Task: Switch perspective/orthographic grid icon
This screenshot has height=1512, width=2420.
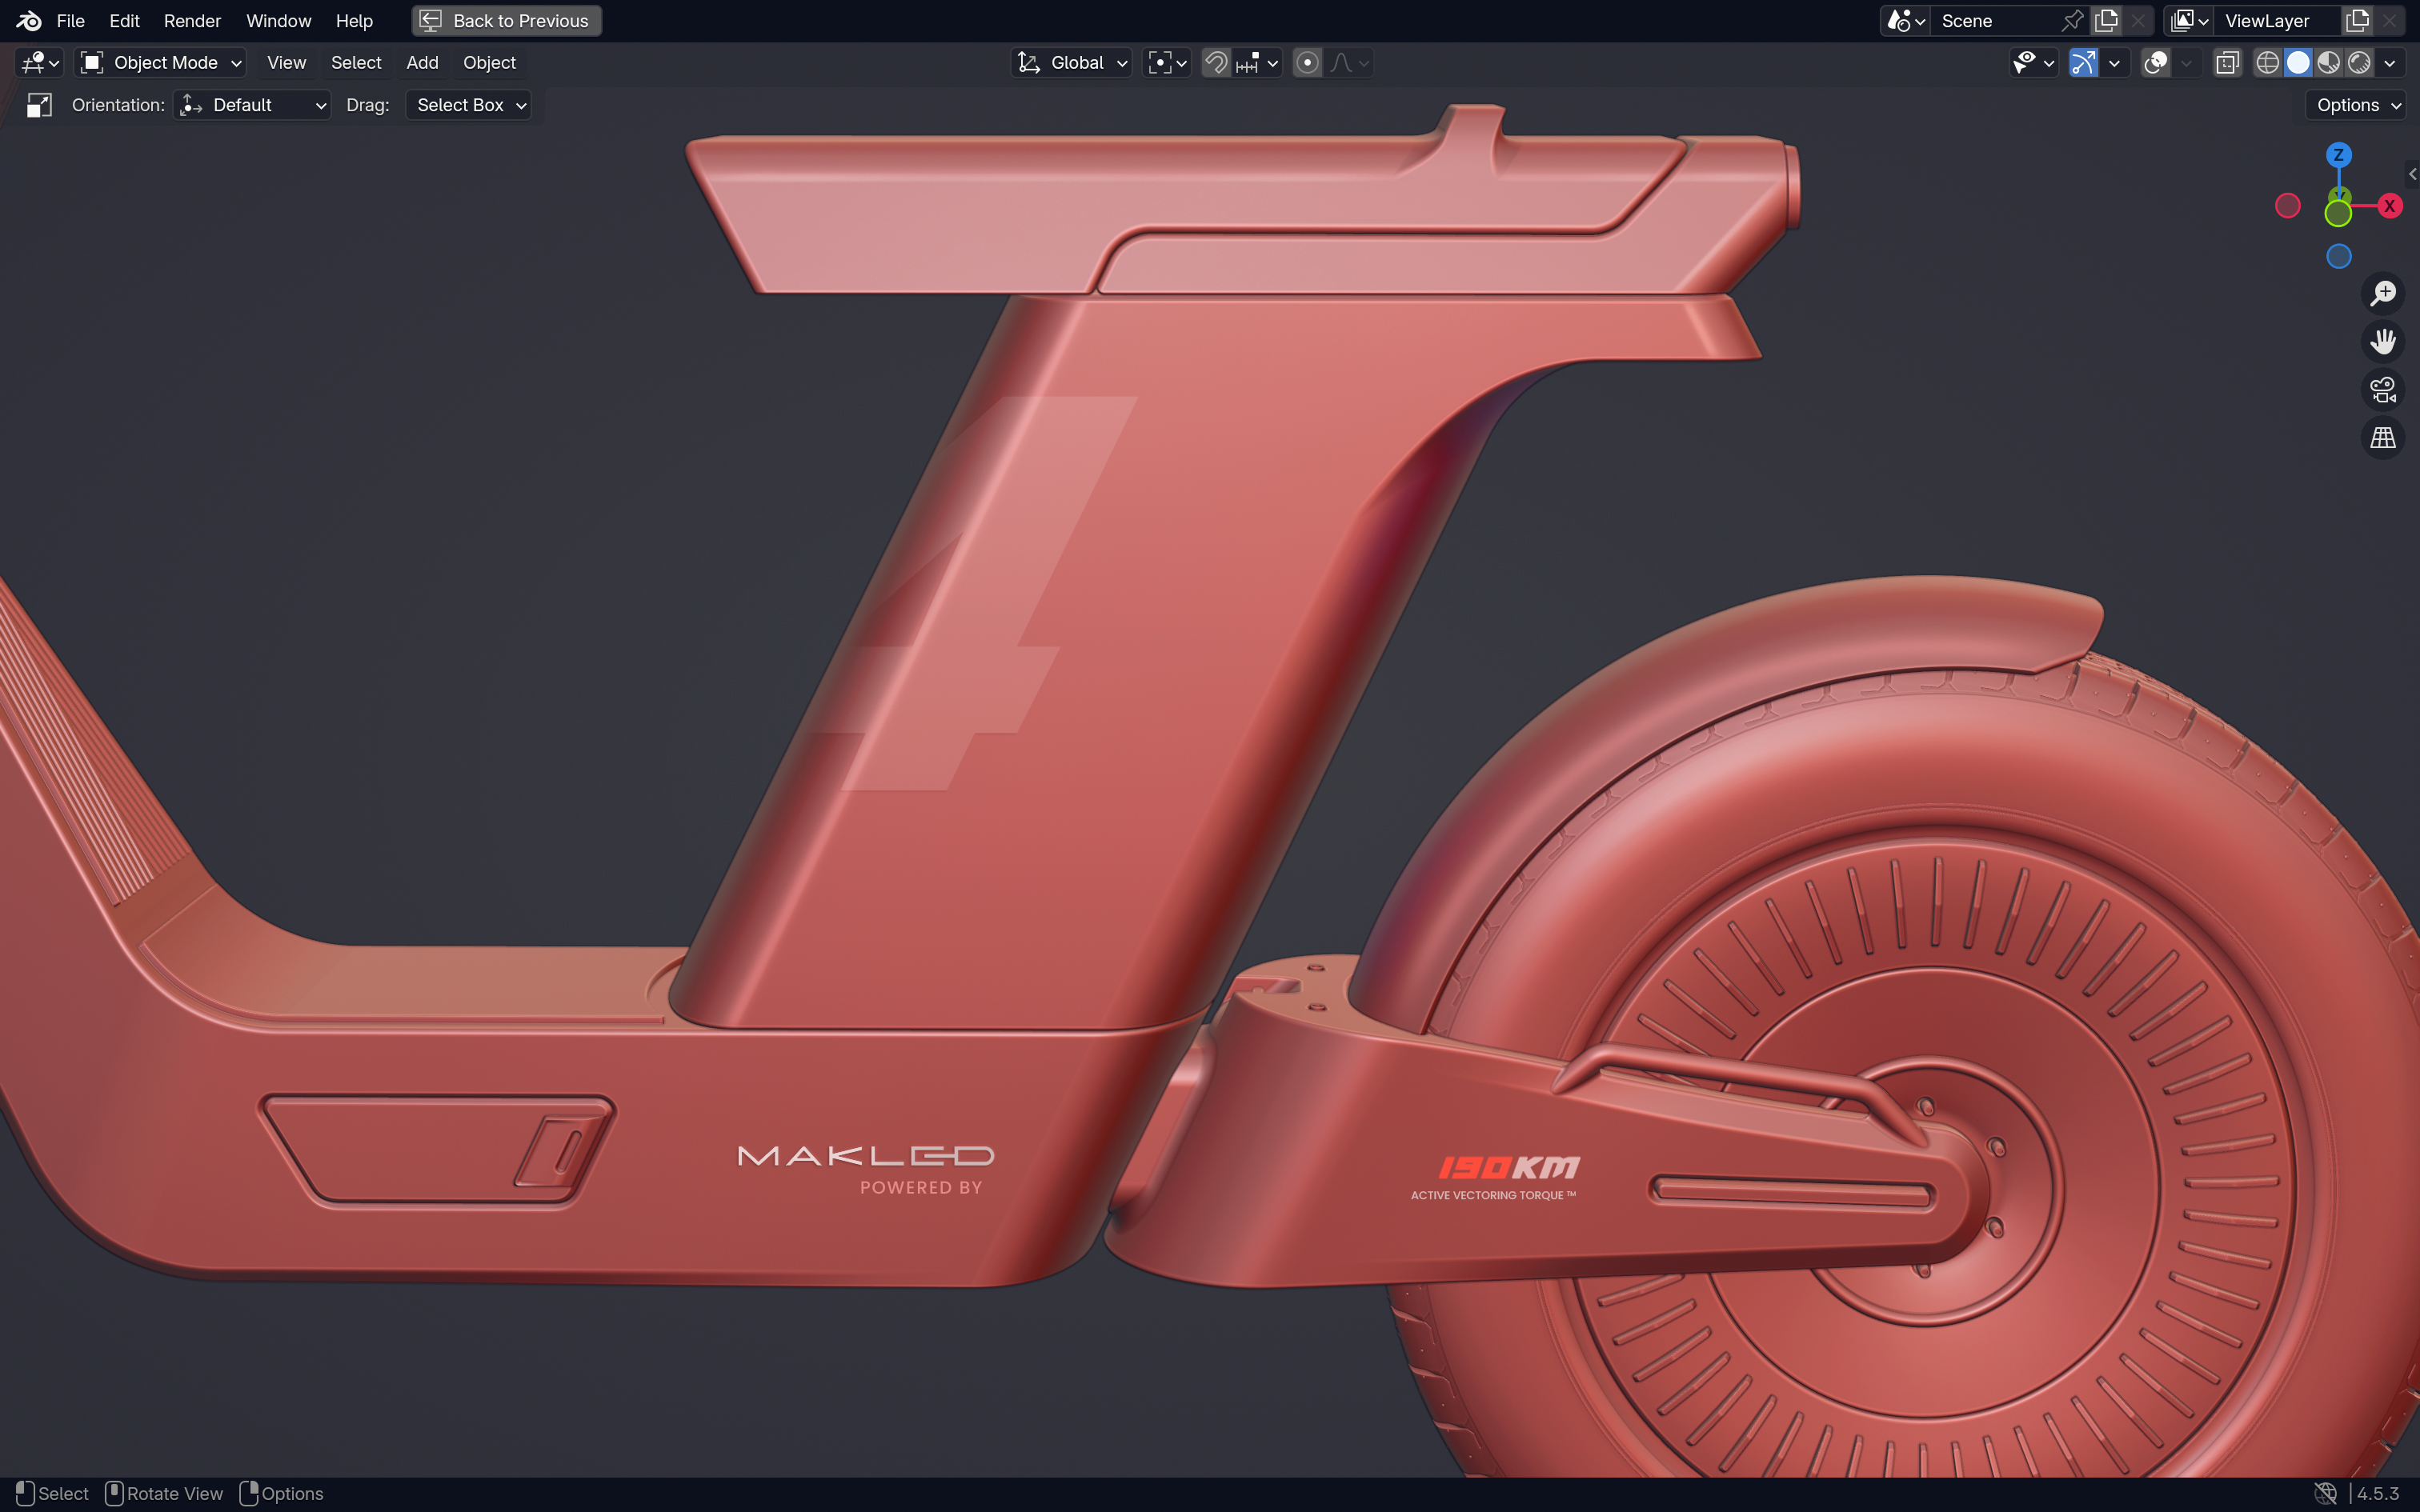Action: click(x=2383, y=437)
